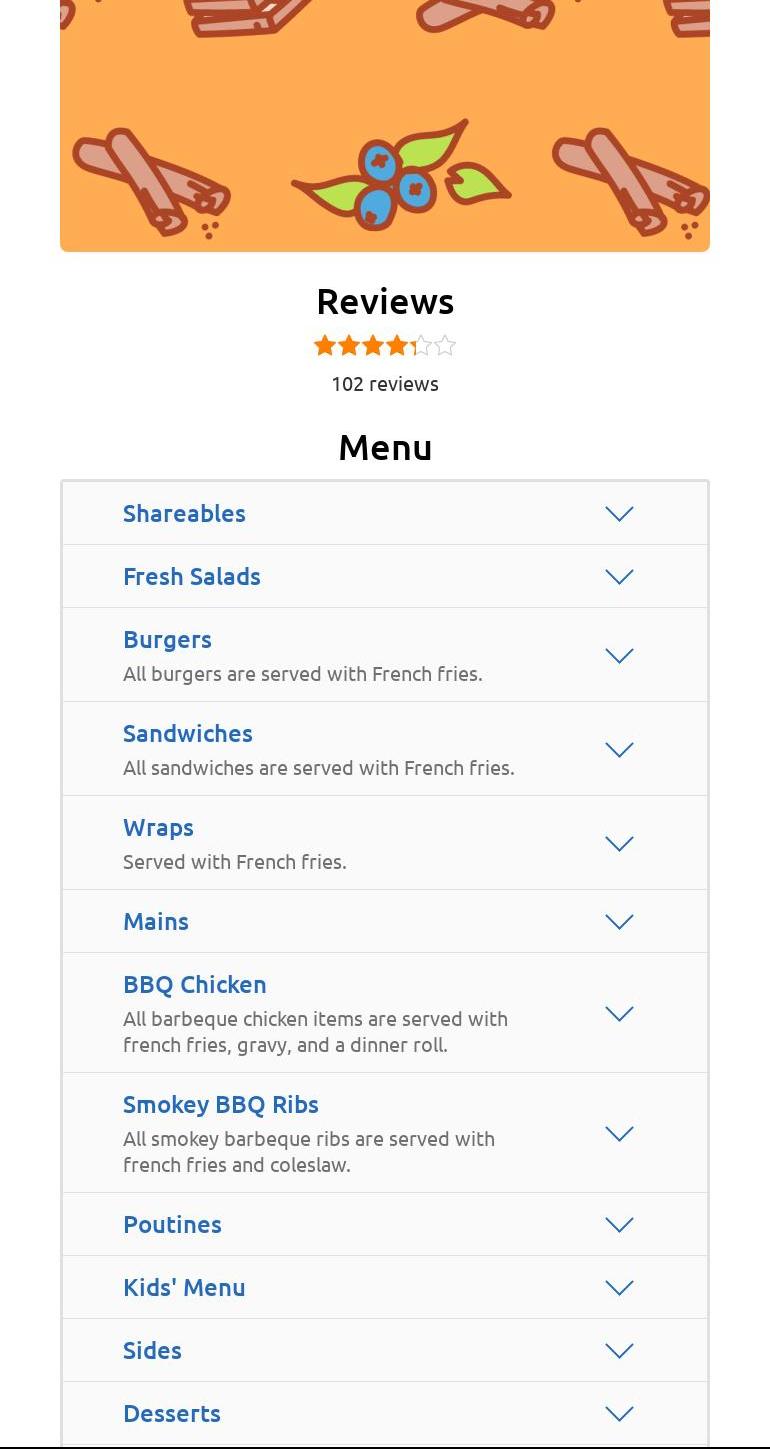
Task: Open the 102 reviews link
Action: 385,384
